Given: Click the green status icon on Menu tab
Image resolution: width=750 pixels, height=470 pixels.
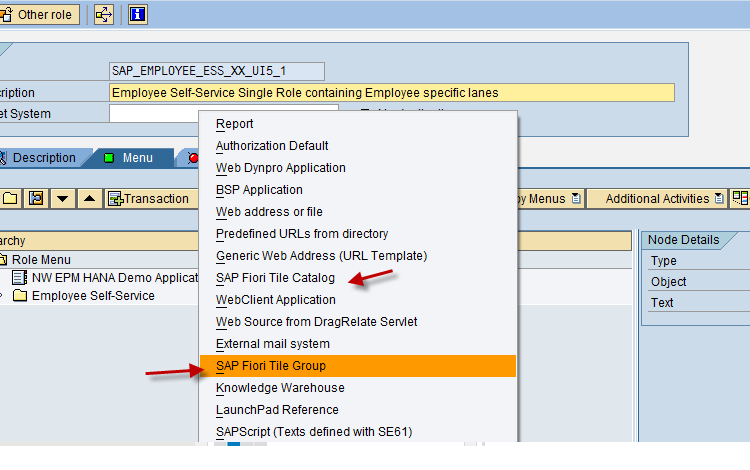Looking at the screenshot, I should 109,158.
